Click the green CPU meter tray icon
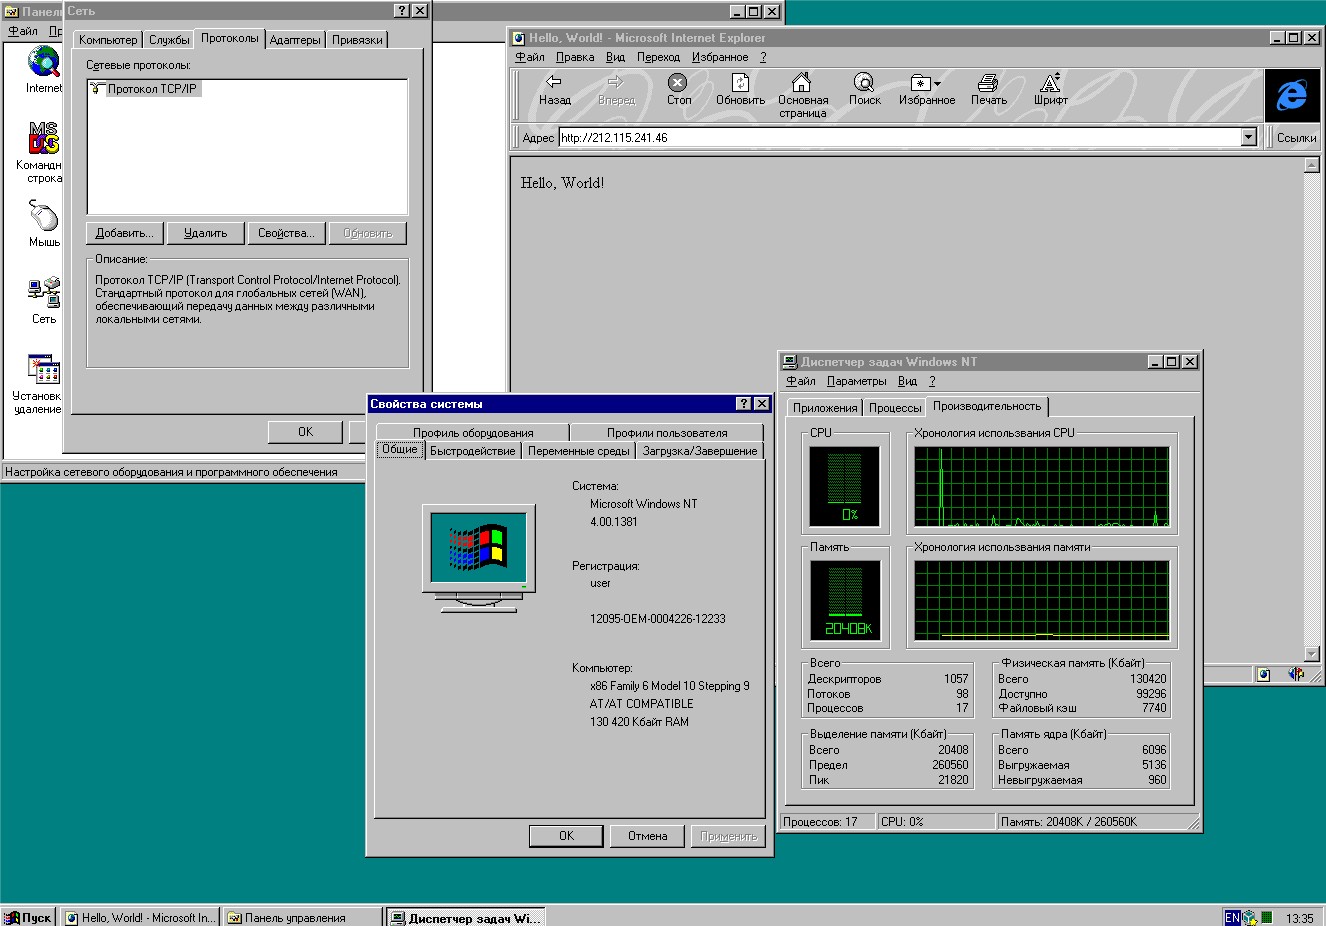1326x926 pixels. (1267, 917)
